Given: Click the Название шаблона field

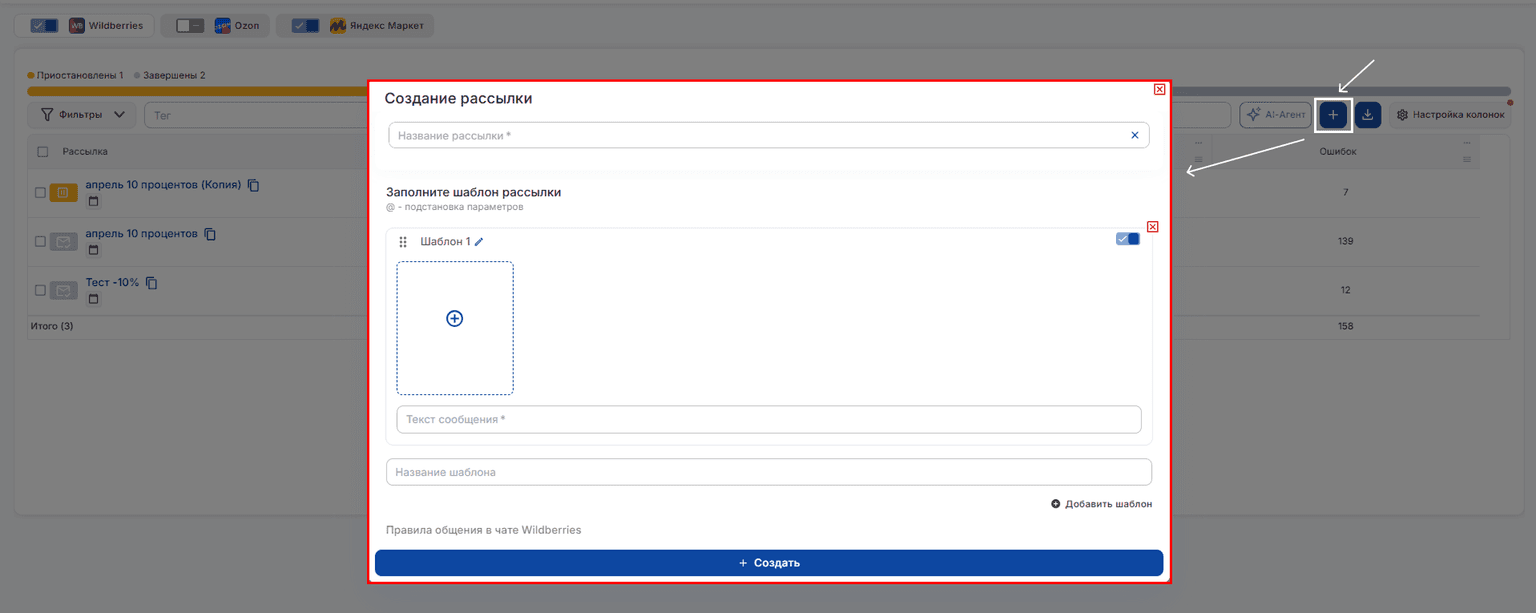Looking at the screenshot, I should click(x=768, y=472).
